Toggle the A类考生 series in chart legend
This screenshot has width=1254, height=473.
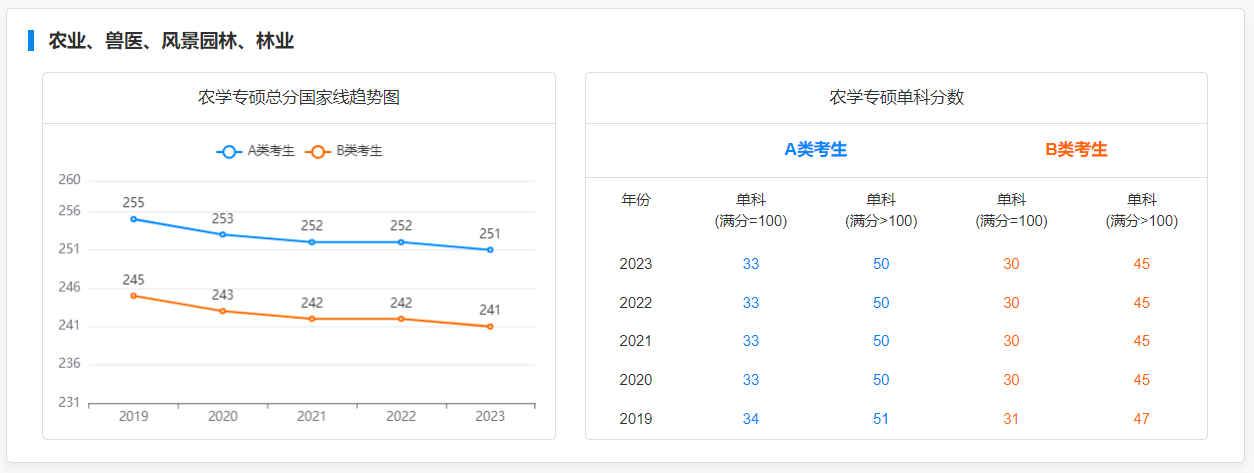pos(256,151)
